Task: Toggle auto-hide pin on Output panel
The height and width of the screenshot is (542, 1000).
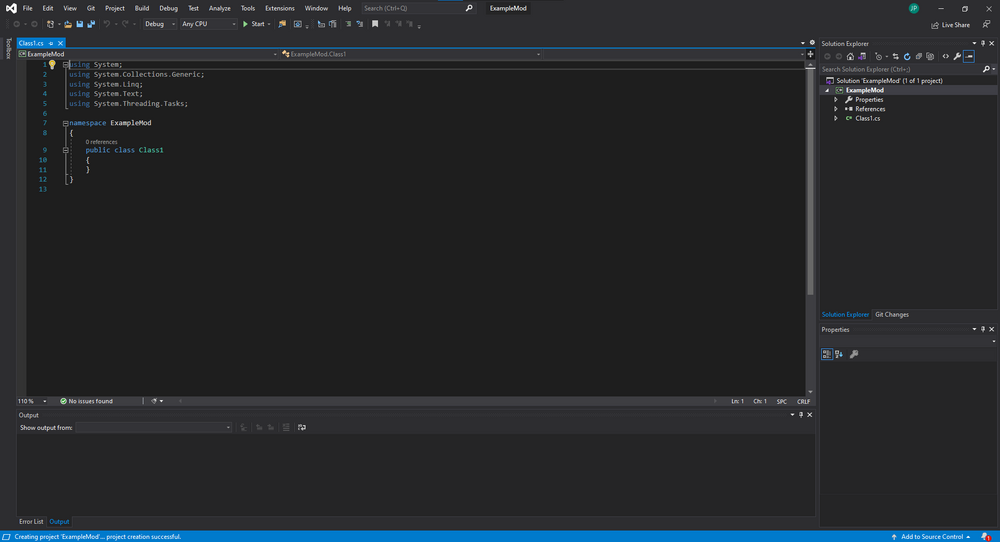Action: click(x=801, y=414)
